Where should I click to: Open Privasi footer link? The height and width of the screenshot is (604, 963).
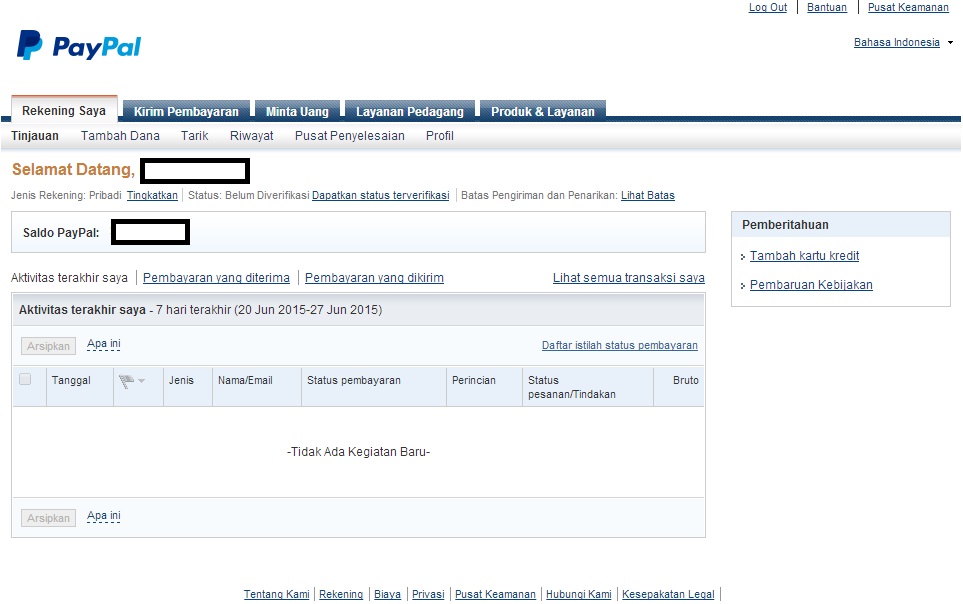click(x=428, y=594)
